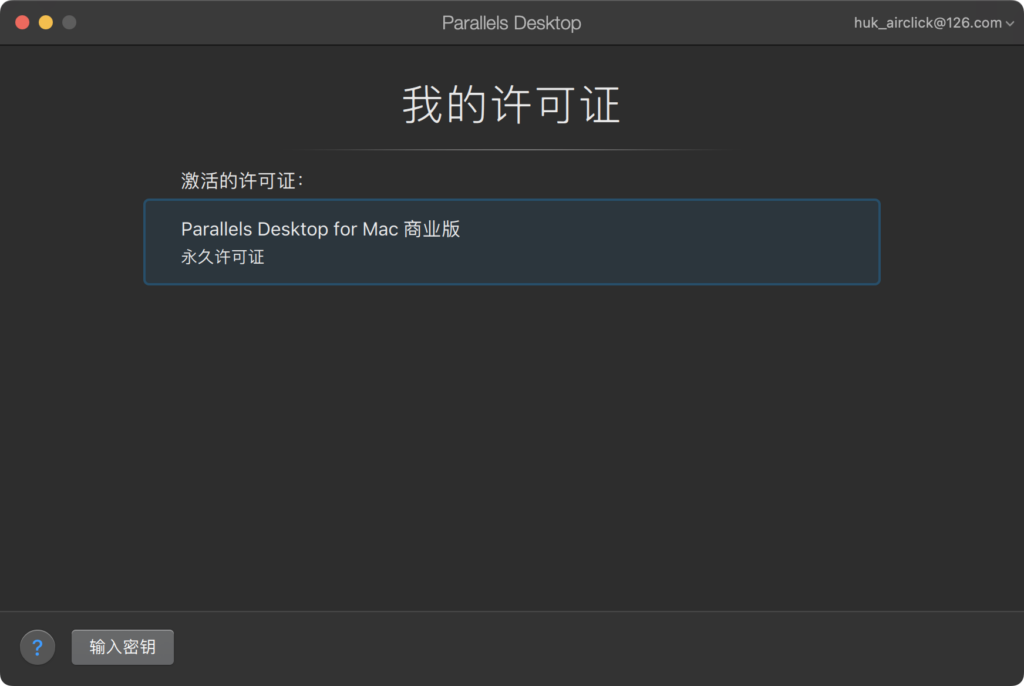Click the 激活的许可证 label
Screen dimensions: 1024x686
241,181
